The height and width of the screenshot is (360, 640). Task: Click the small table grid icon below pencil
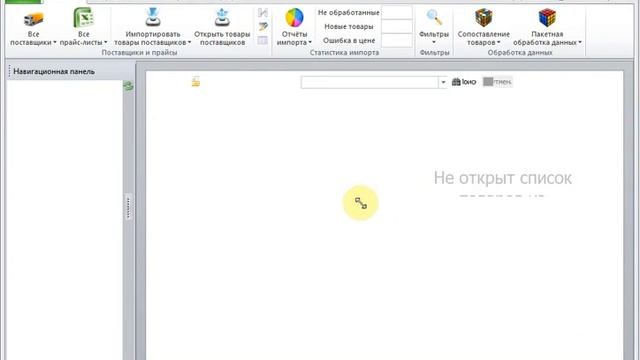point(262,40)
